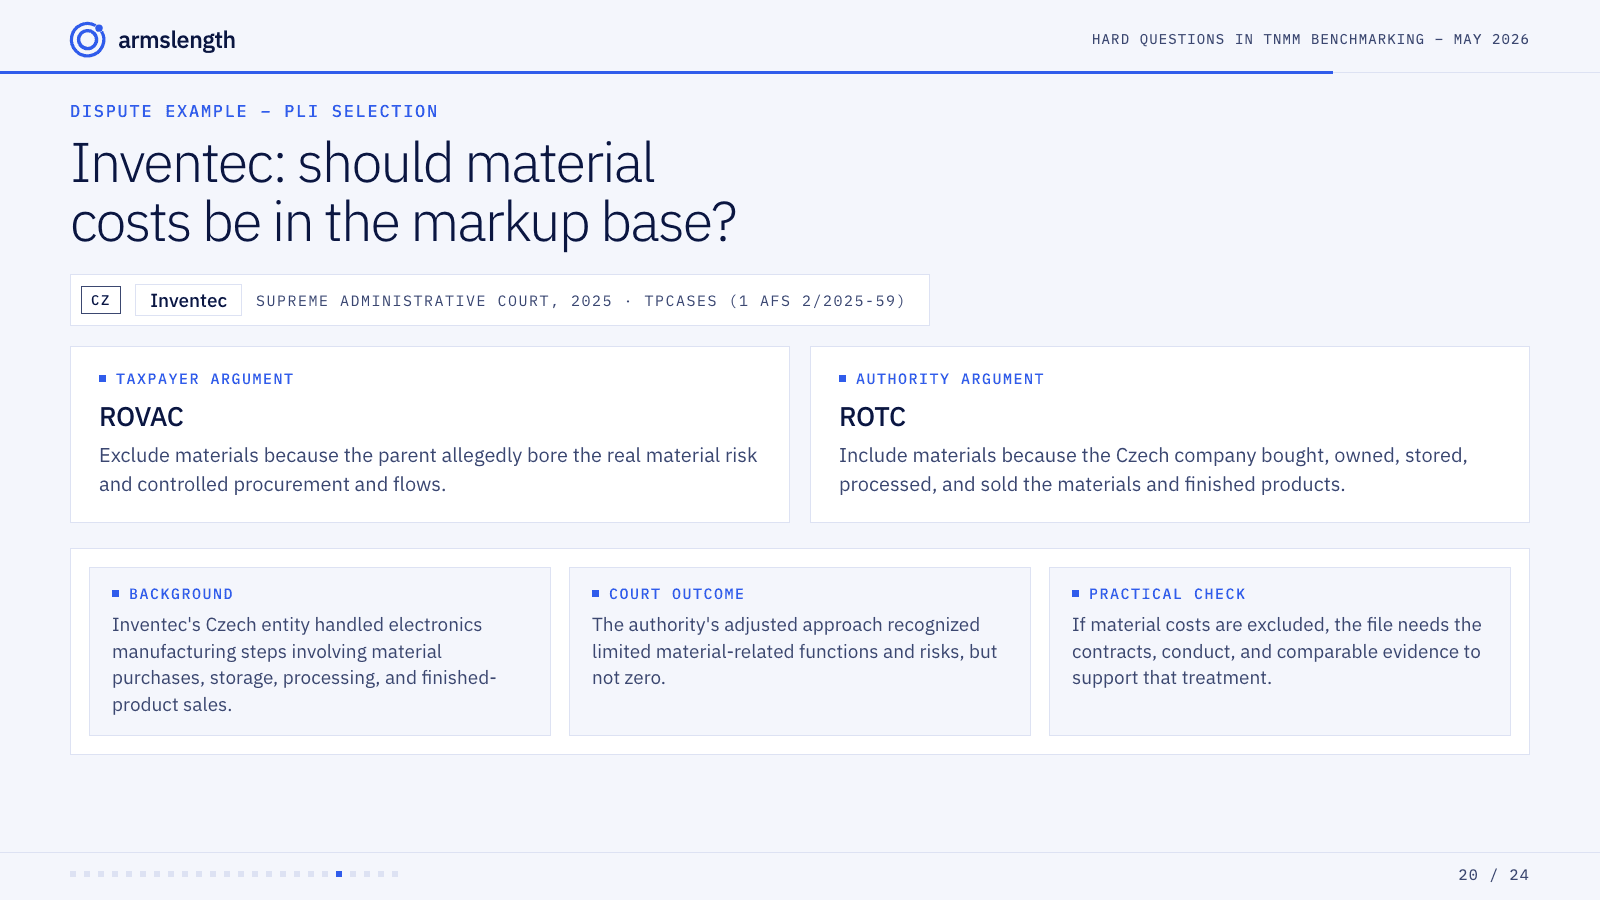Click the Authority Argument square bullet
This screenshot has width=1600, height=900.
point(842,378)
